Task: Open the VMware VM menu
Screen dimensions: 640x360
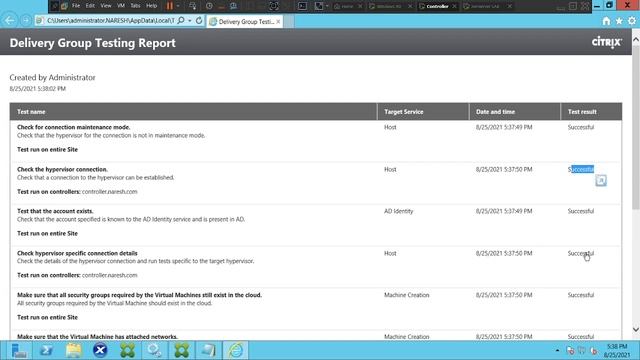Action: (x=121, y=6)
